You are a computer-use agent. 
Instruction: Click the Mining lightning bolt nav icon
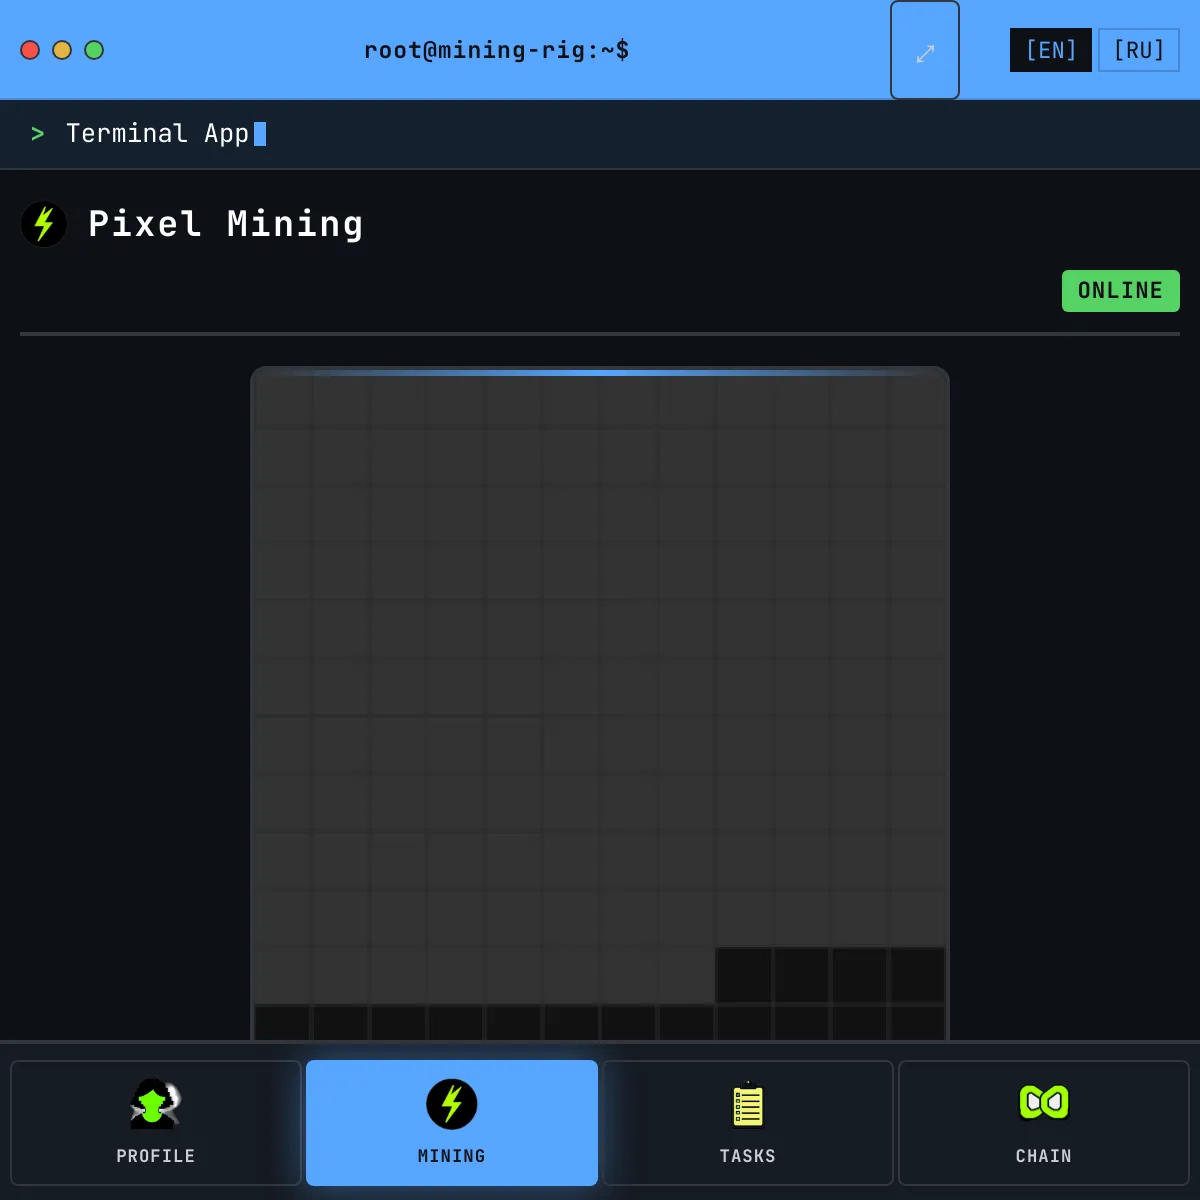452,1104
